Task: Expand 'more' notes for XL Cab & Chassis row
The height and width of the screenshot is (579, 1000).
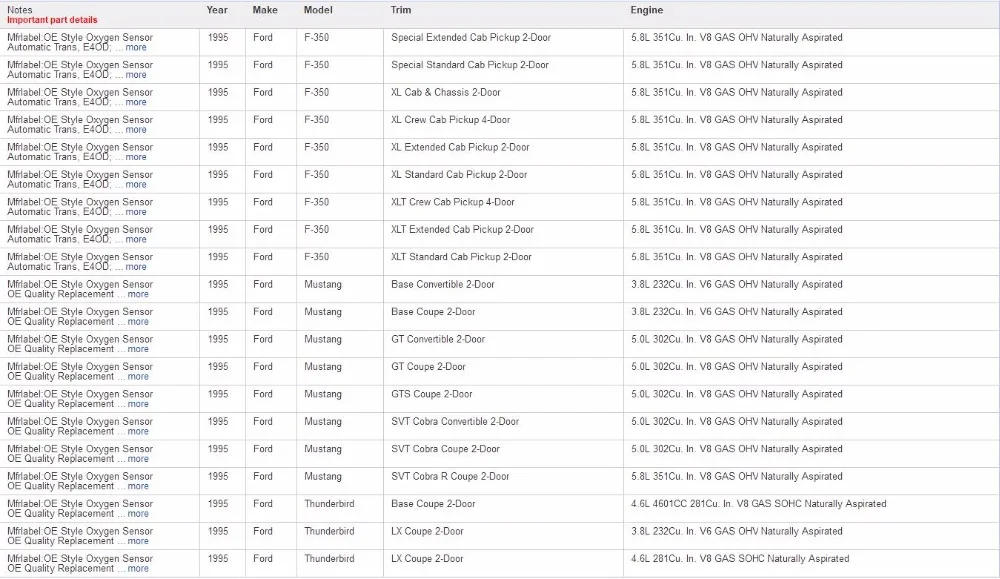Action: point(136,102)
